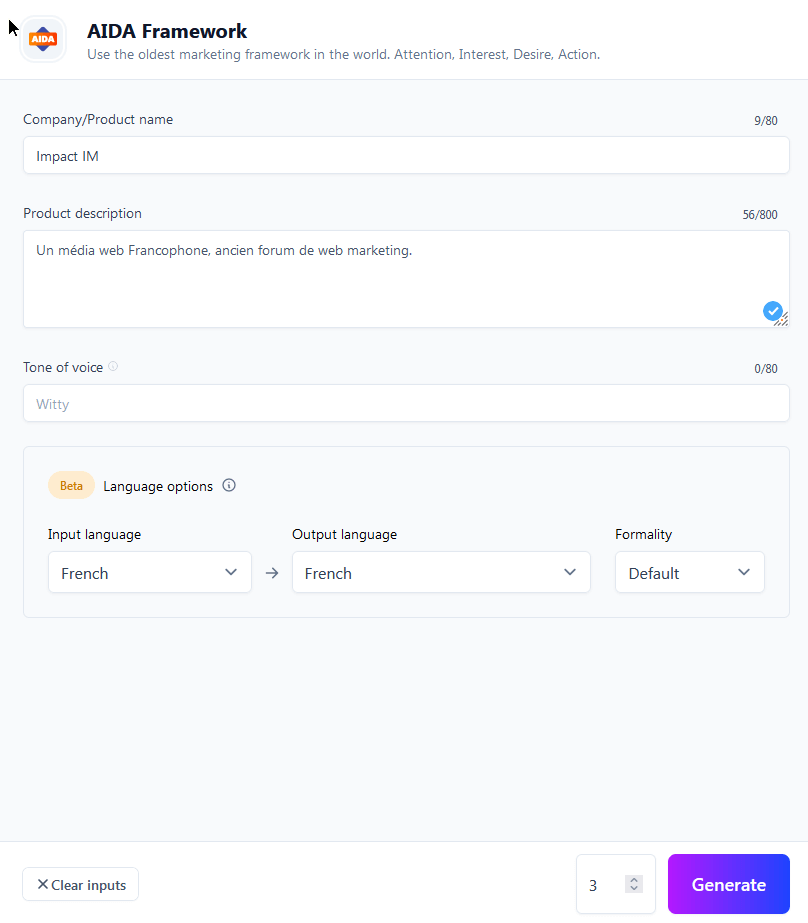Click the arrow between language dropdowns
Image resolution: width=808 pixels, height=923 pixels.
pyautogui.click(x=271, y=572)
